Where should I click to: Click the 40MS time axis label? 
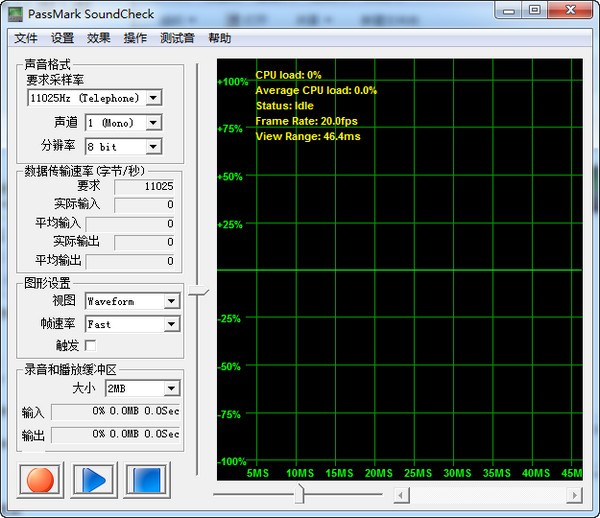click(536, 473)
